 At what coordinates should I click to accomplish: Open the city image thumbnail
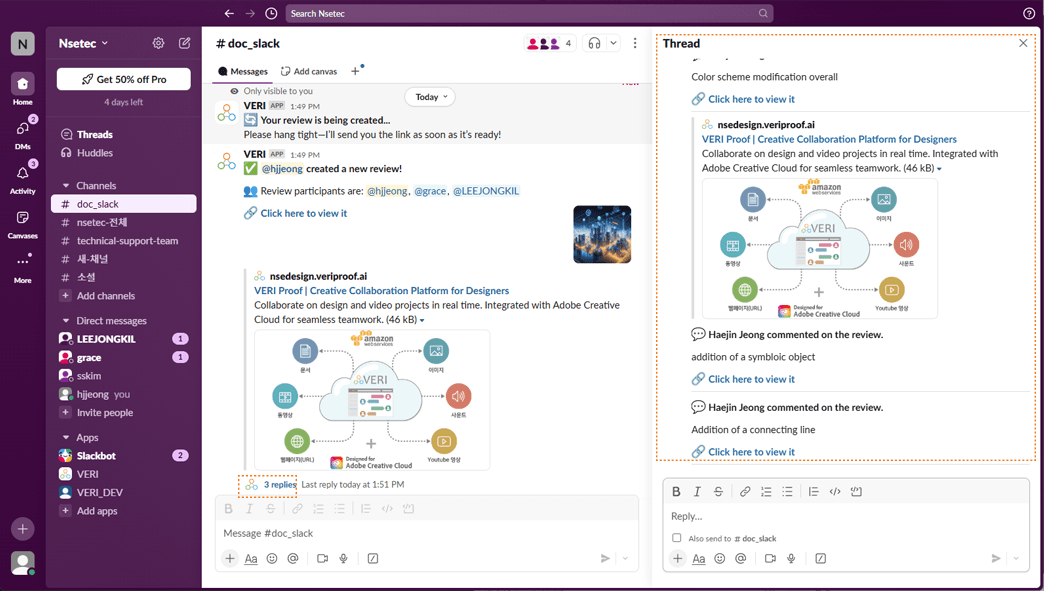602,235
